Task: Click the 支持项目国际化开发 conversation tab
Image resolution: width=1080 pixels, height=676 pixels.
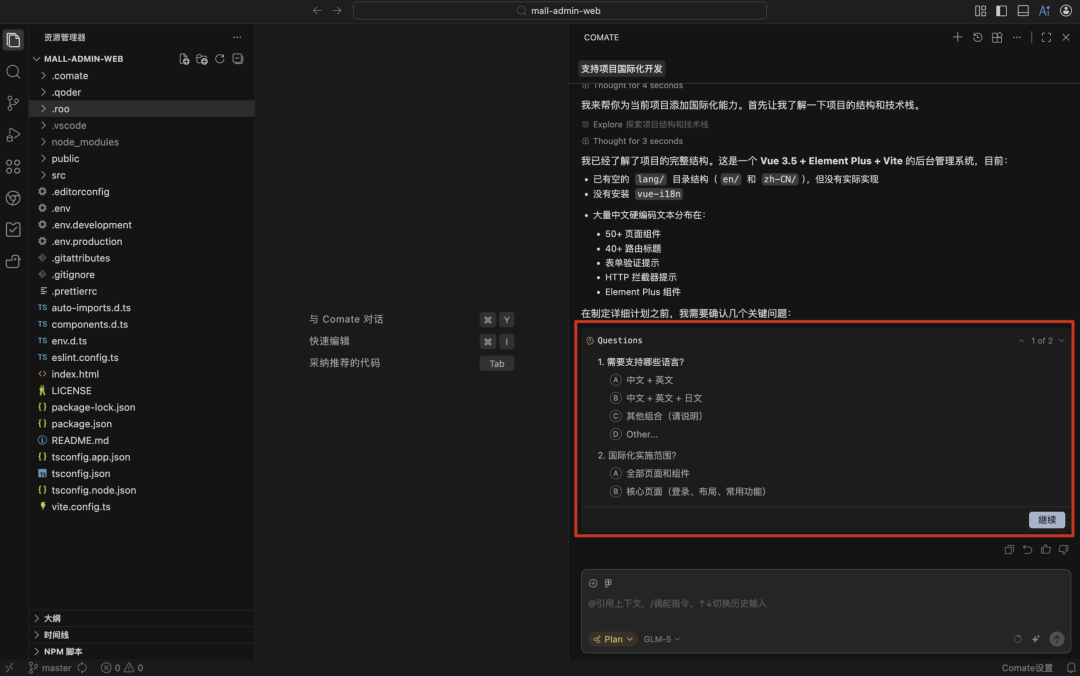Action: (621, 69)
